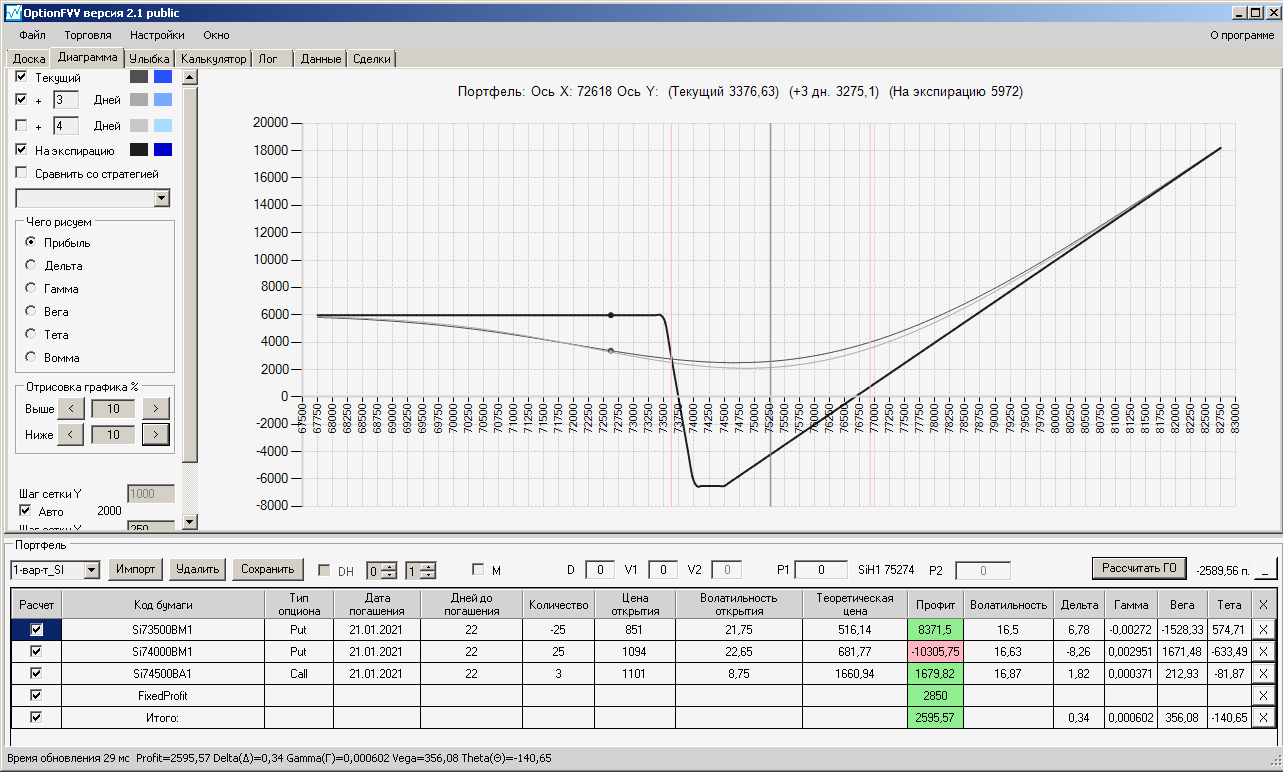Select the Дельта radio button

31,266
